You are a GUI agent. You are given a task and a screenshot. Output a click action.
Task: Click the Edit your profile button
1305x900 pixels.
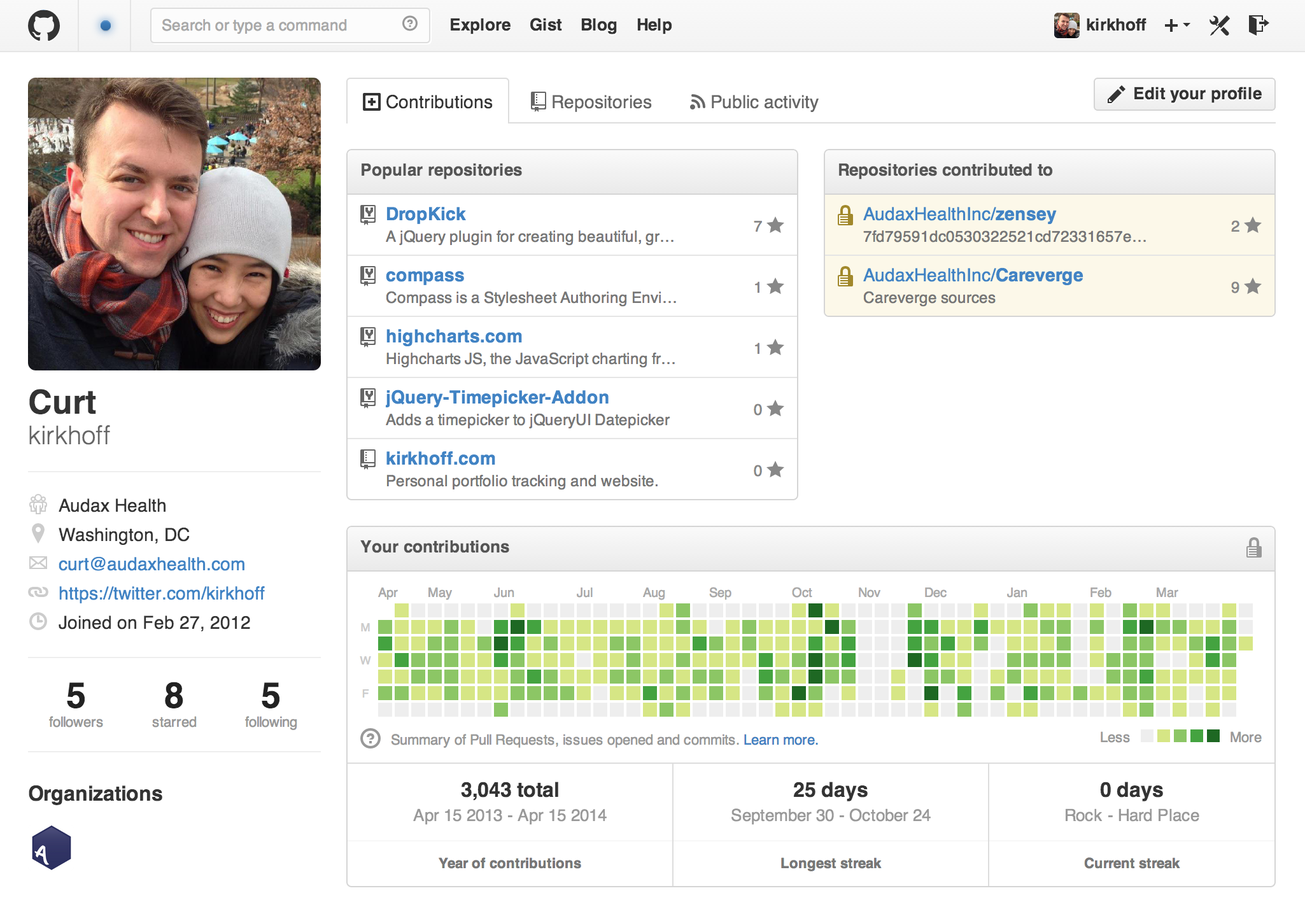(1184, 94)
